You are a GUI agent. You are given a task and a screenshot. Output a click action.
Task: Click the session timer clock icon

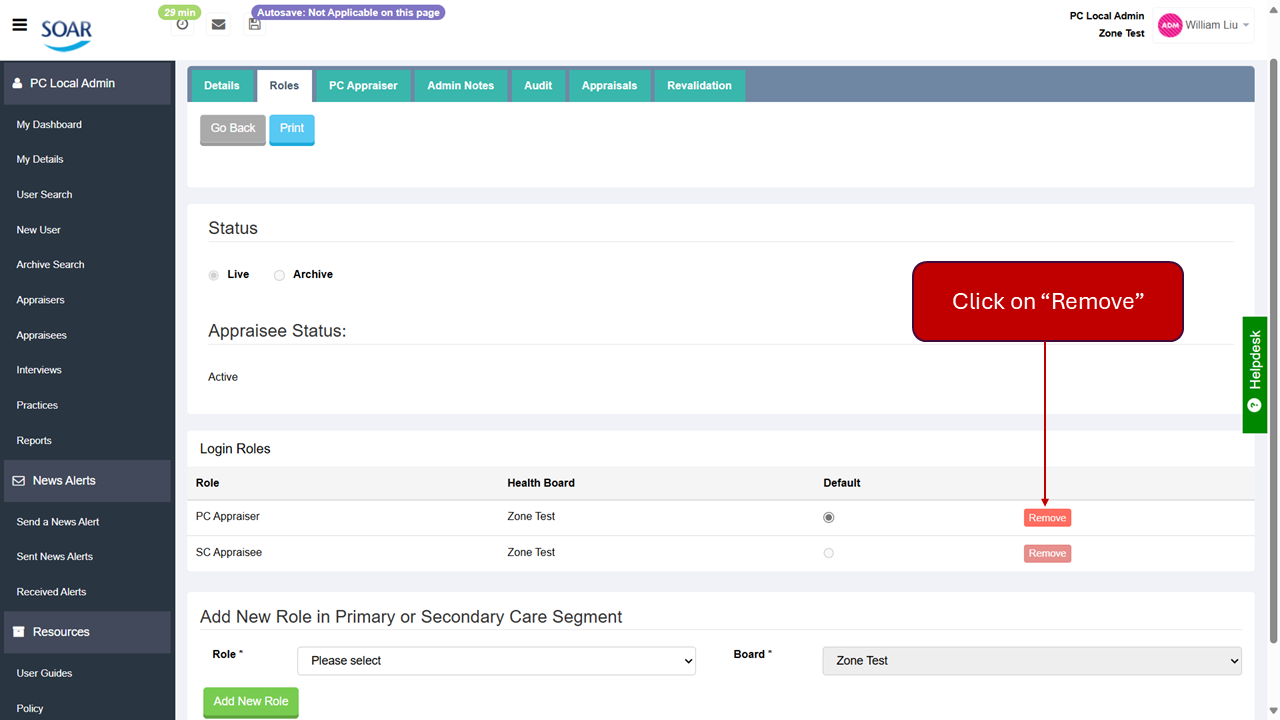click(182, 25)
